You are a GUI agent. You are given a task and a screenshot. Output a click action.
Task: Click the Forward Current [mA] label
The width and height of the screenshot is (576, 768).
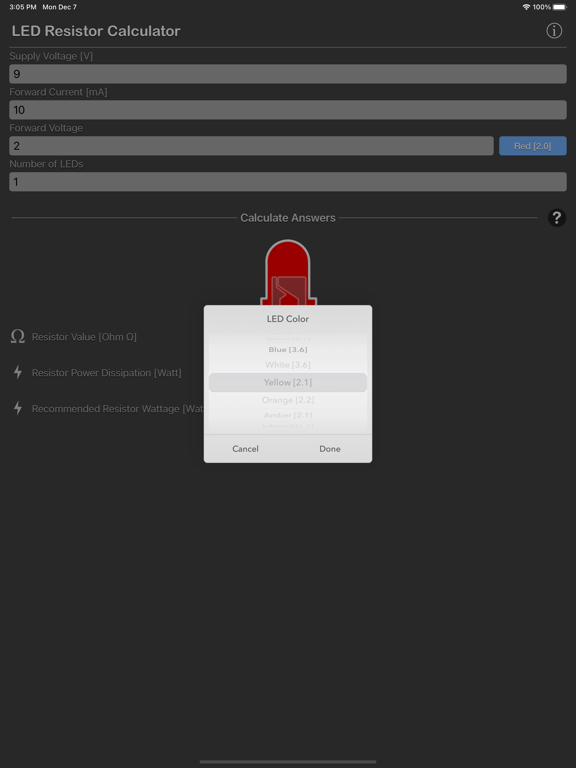pyautogui.click(x=58, y=92)
